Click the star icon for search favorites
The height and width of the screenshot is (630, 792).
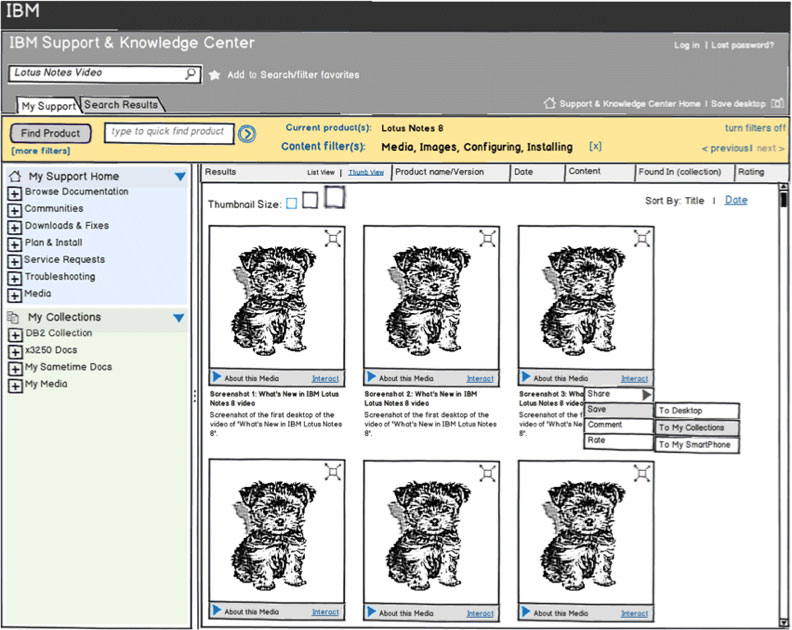pyautogui.click(x=214, y=75)
